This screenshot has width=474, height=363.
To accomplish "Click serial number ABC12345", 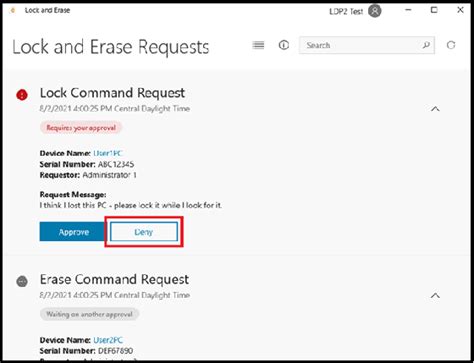I will coord(116,164).
